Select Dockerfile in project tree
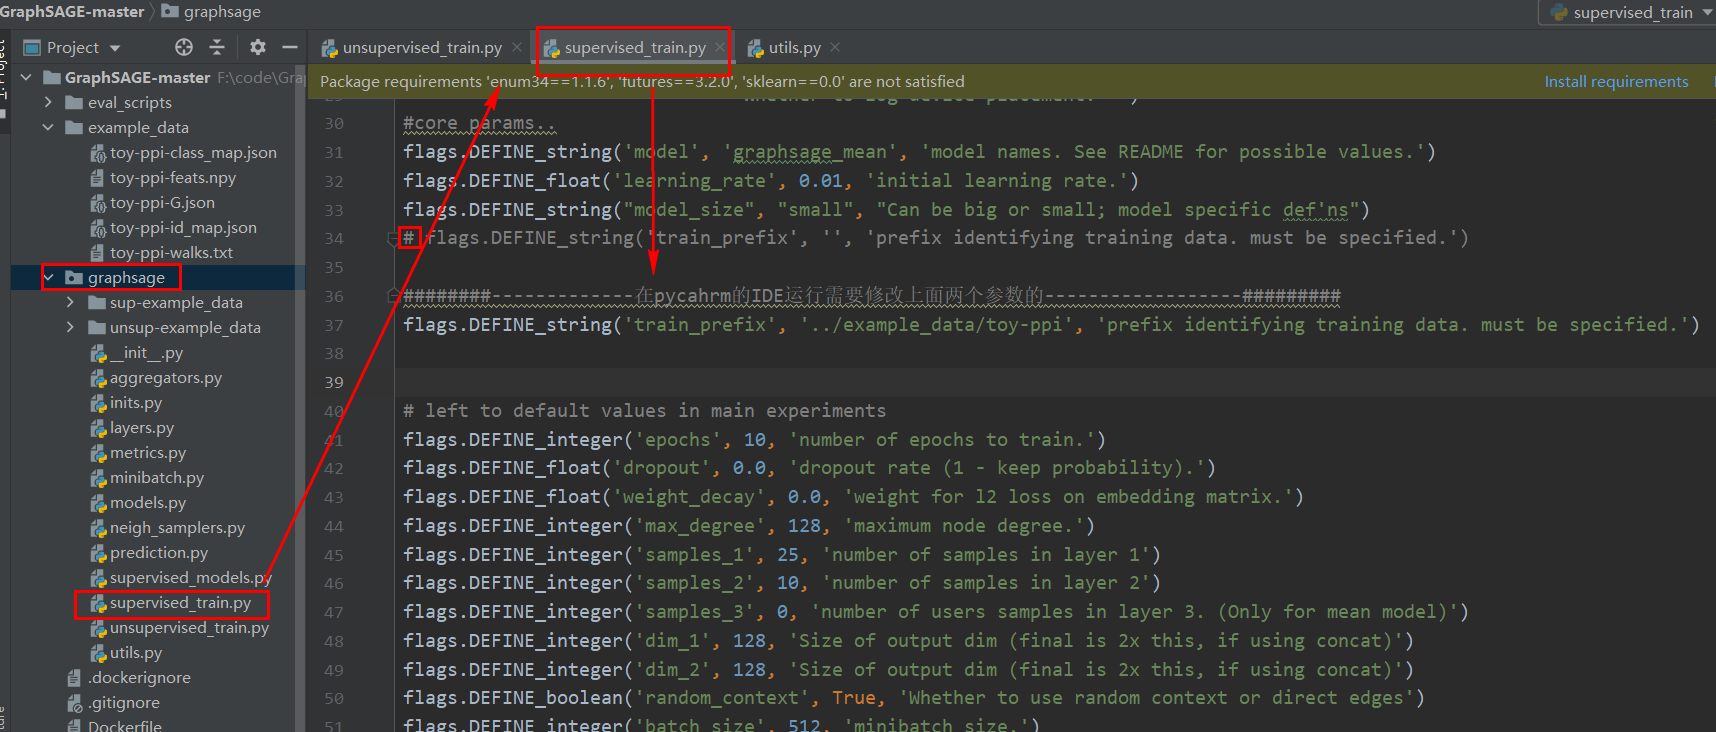This screenshot has height=732, width=1716. tap(124, 726)
